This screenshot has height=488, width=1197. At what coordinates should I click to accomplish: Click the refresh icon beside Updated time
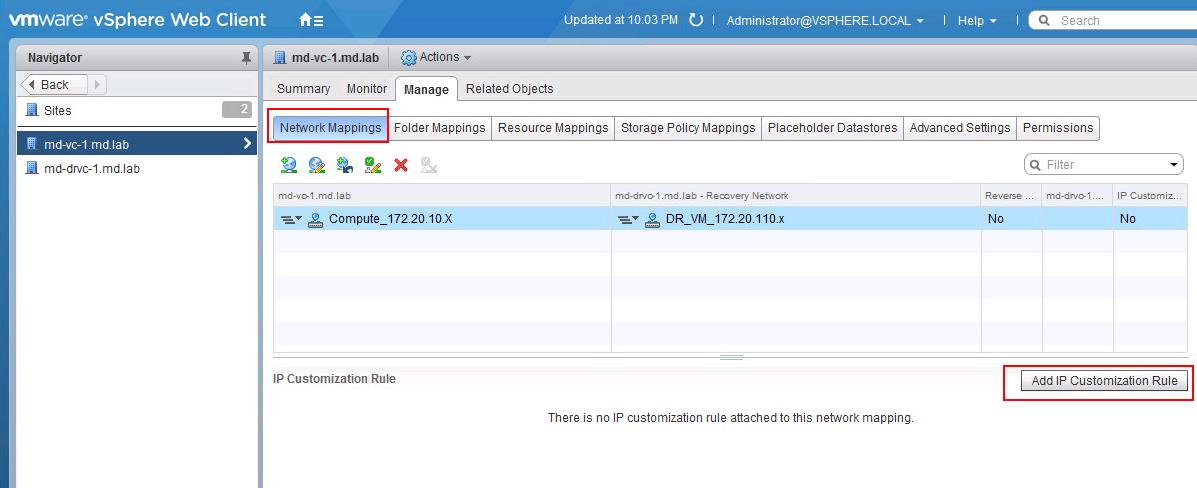[x=695, y=21]
